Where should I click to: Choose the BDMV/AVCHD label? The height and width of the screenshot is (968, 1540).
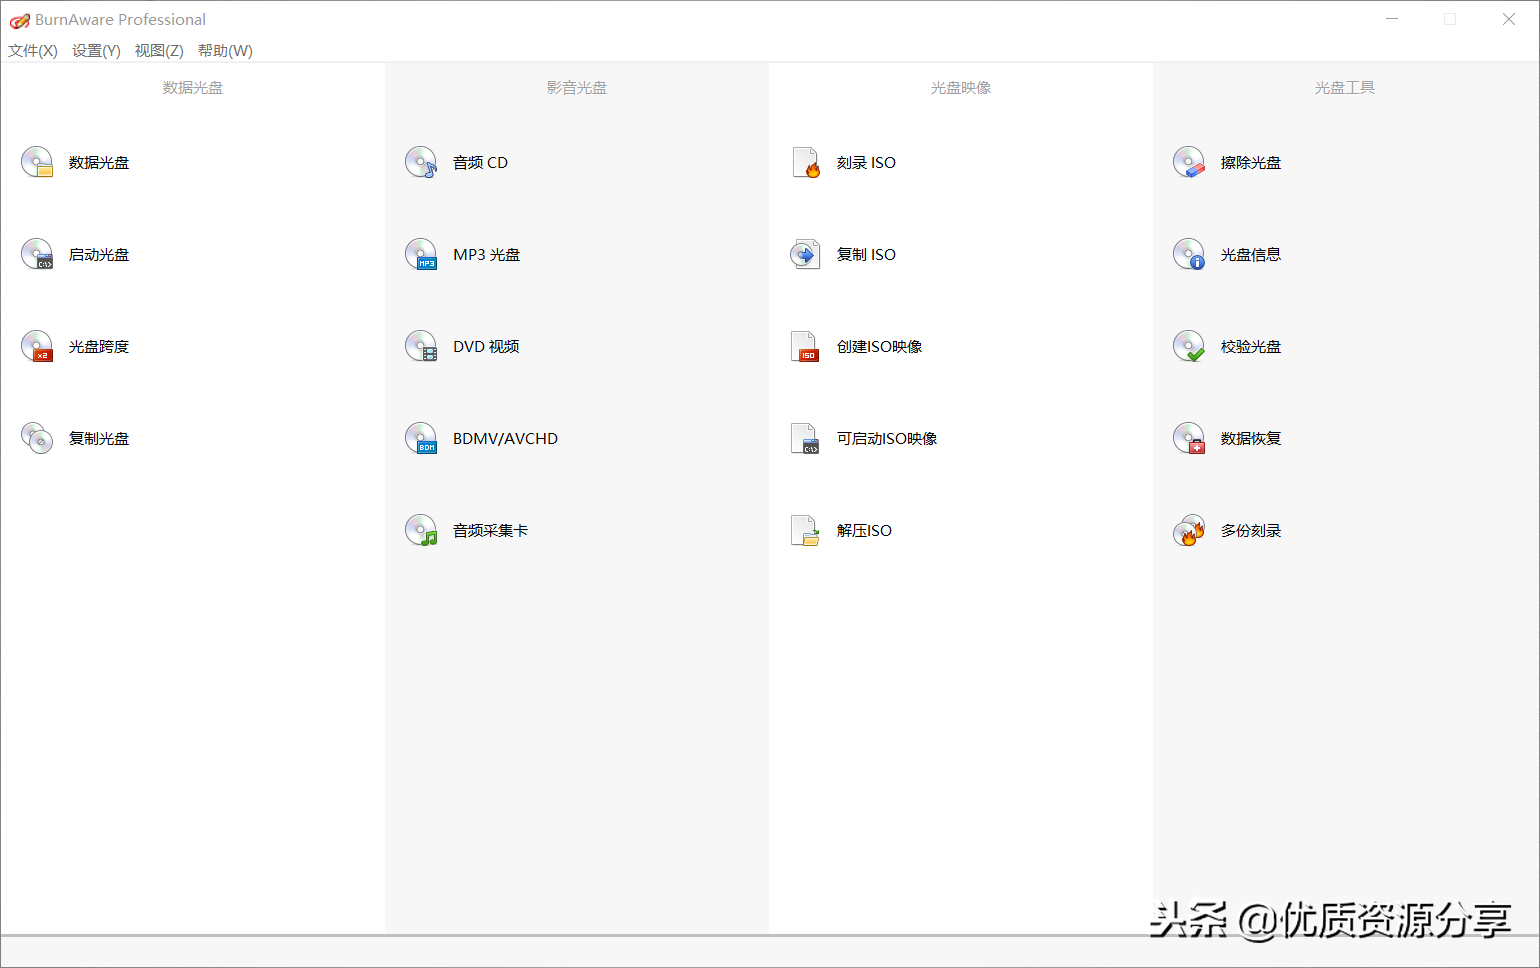(505, 439)
